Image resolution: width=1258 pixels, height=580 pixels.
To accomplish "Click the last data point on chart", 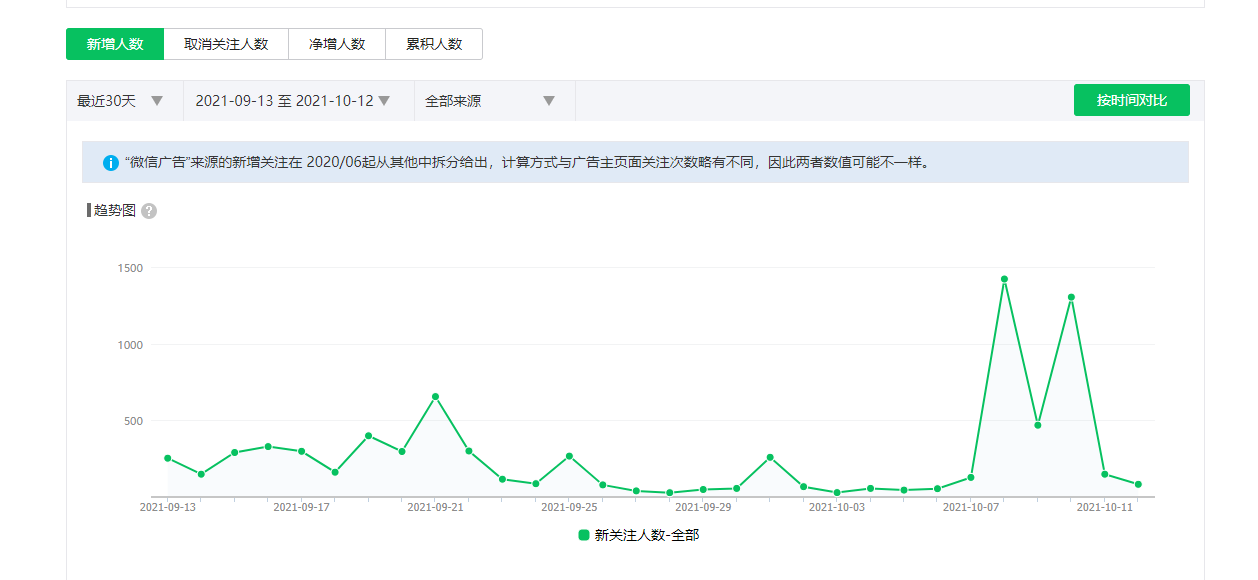I will coord(1138,484).
